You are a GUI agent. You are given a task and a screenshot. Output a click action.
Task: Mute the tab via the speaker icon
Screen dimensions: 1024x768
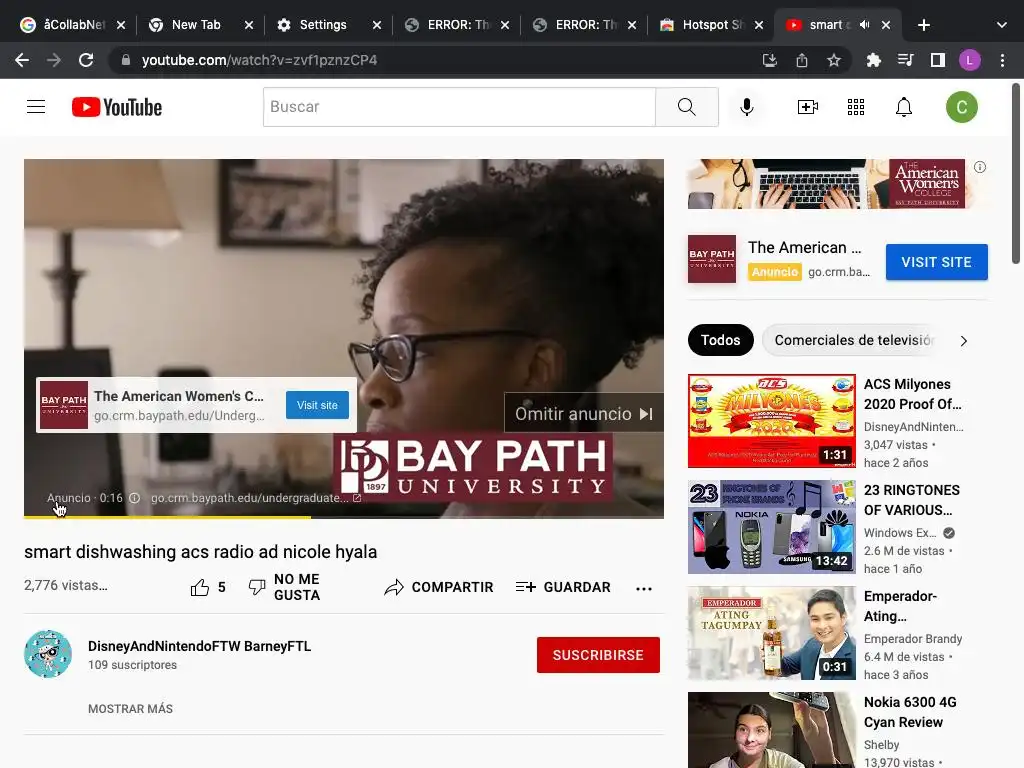(865, 25)
